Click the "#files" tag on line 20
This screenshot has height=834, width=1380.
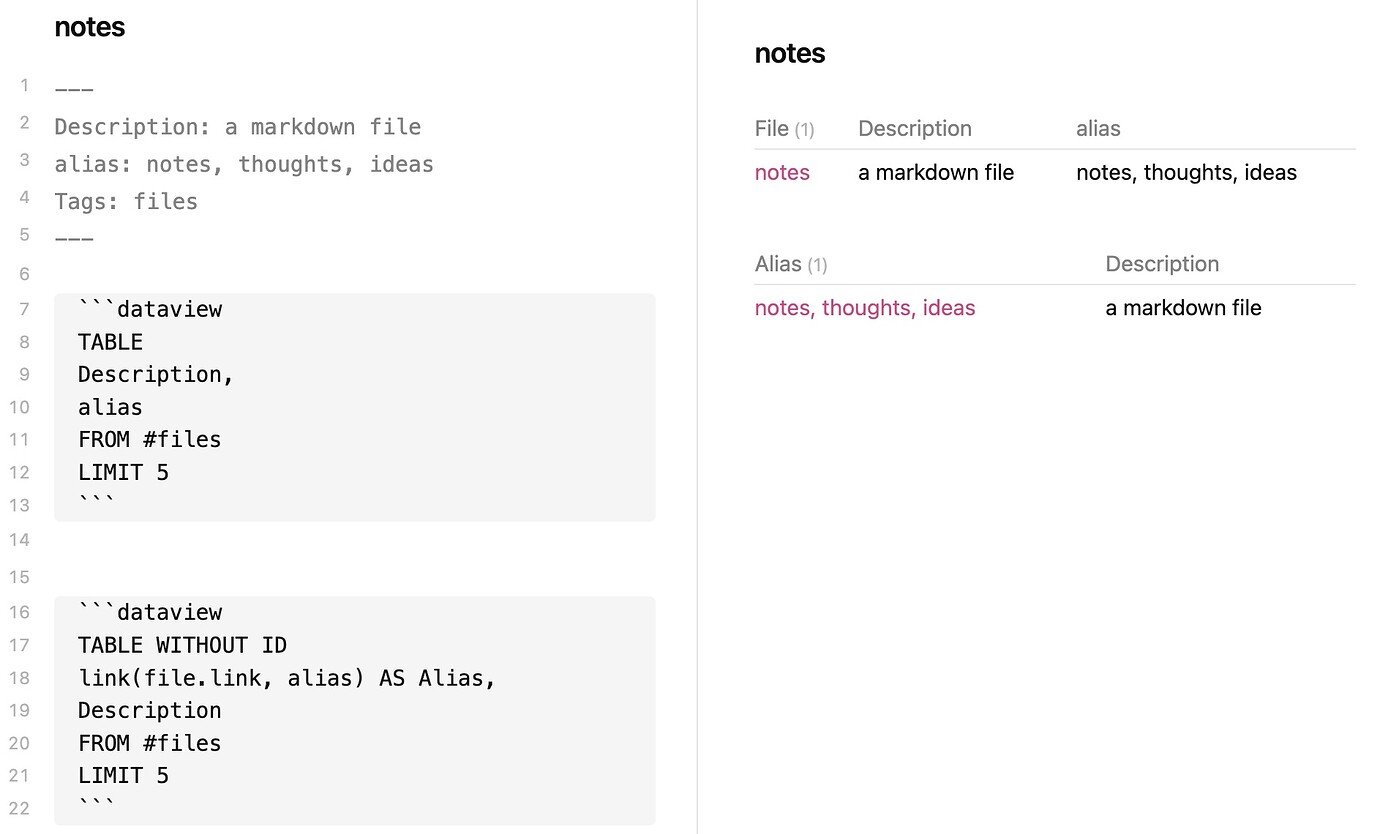pos(194,742)
